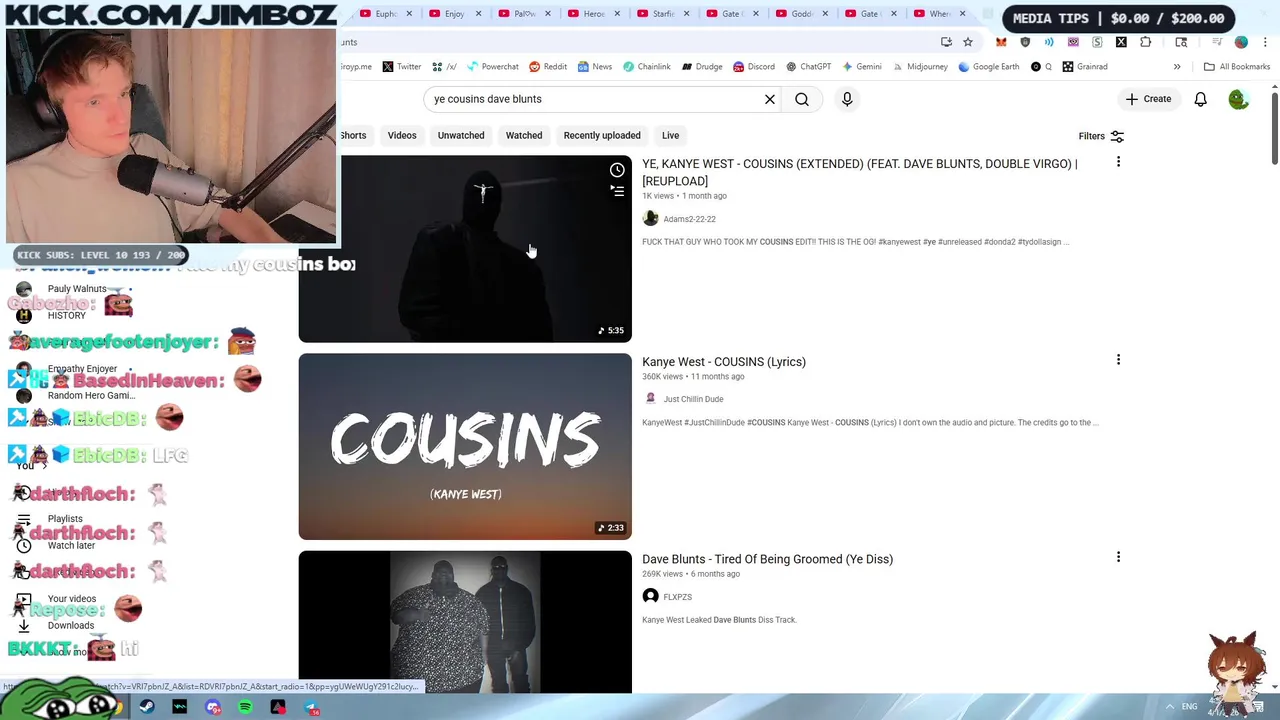Screen dimensions: 1280x720
Task: Open the Grainrad bookmark
Action: point(1085,67)
